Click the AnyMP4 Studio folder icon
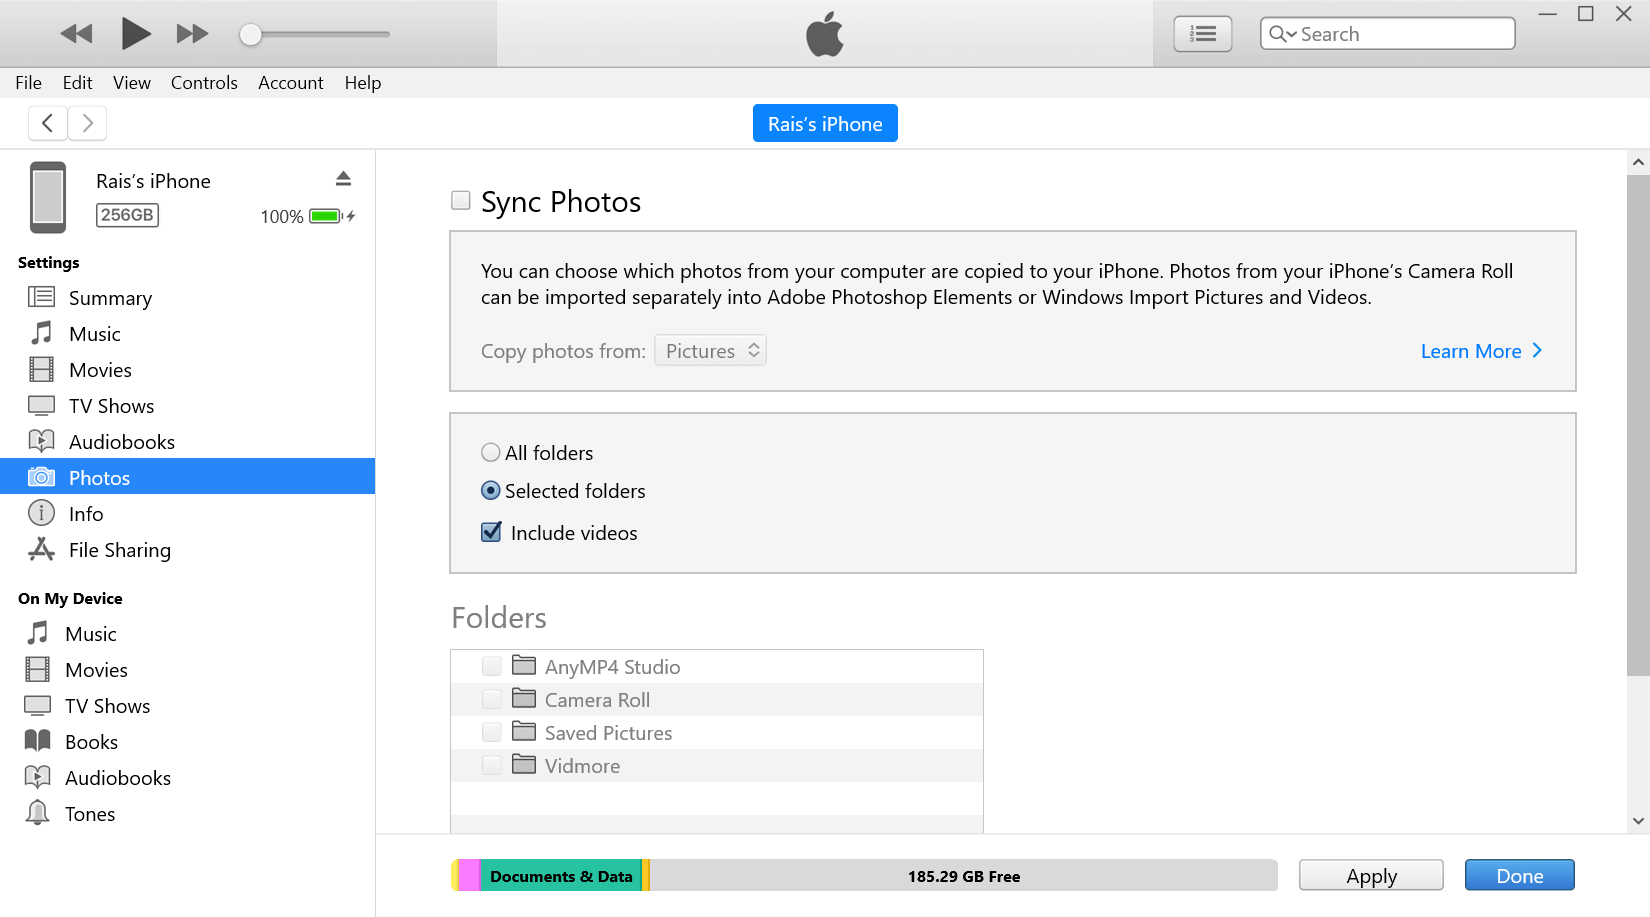 pos(524,665)
